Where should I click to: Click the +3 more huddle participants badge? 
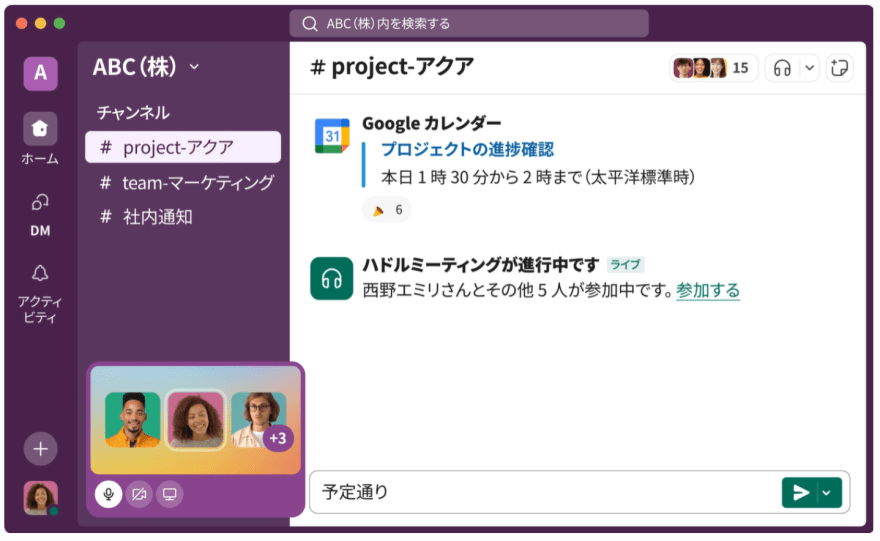(278, 438)
